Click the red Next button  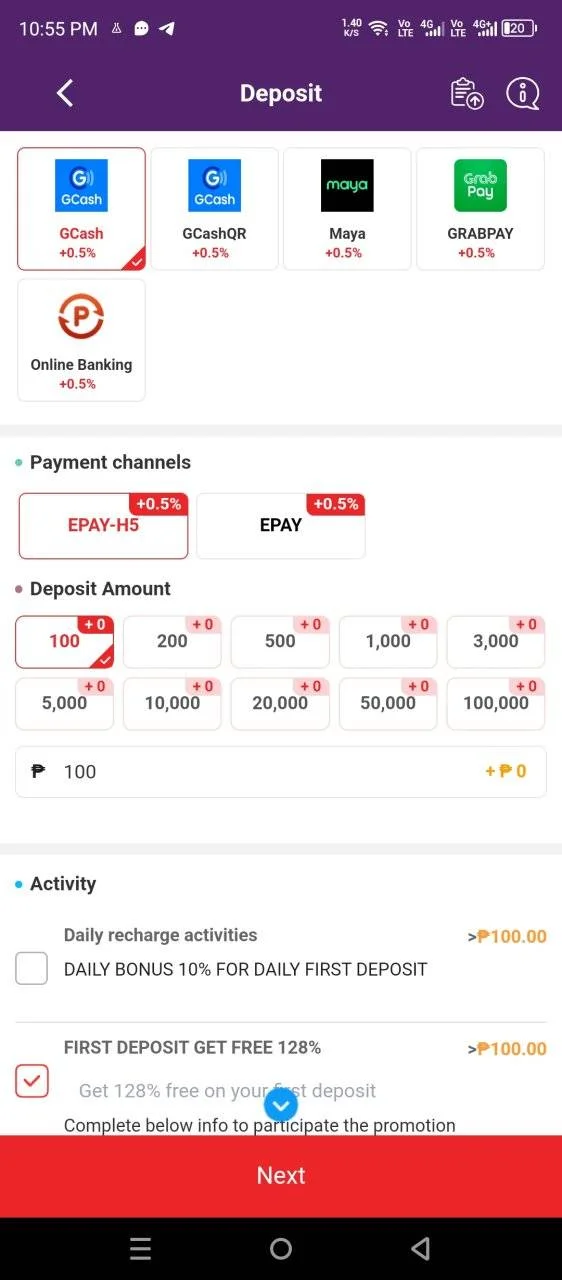281,1176
